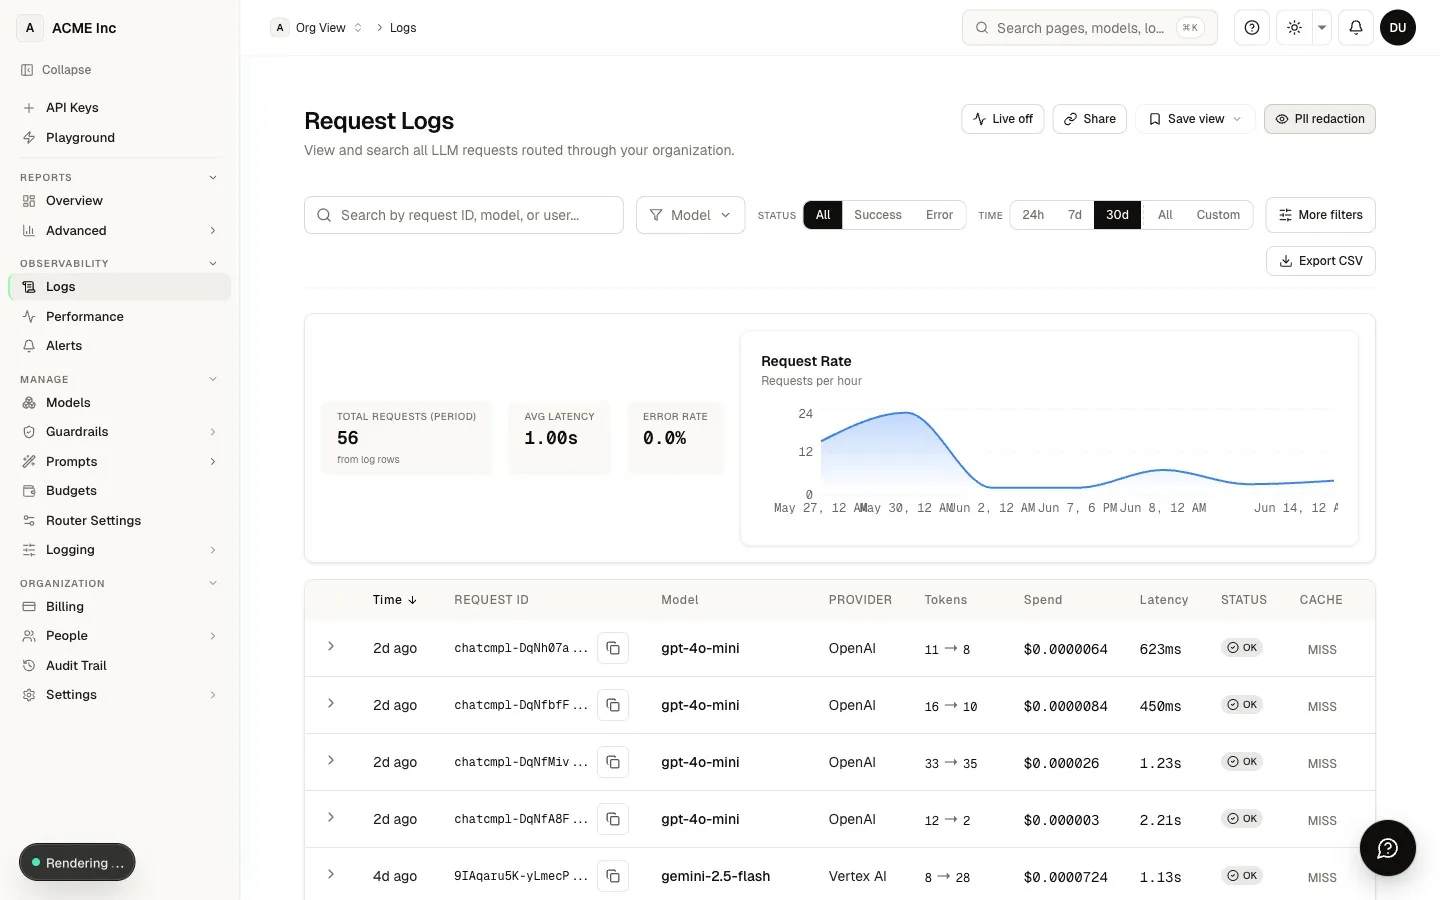Expand the Guardrails sidebar item

click(x=120, y=432)
